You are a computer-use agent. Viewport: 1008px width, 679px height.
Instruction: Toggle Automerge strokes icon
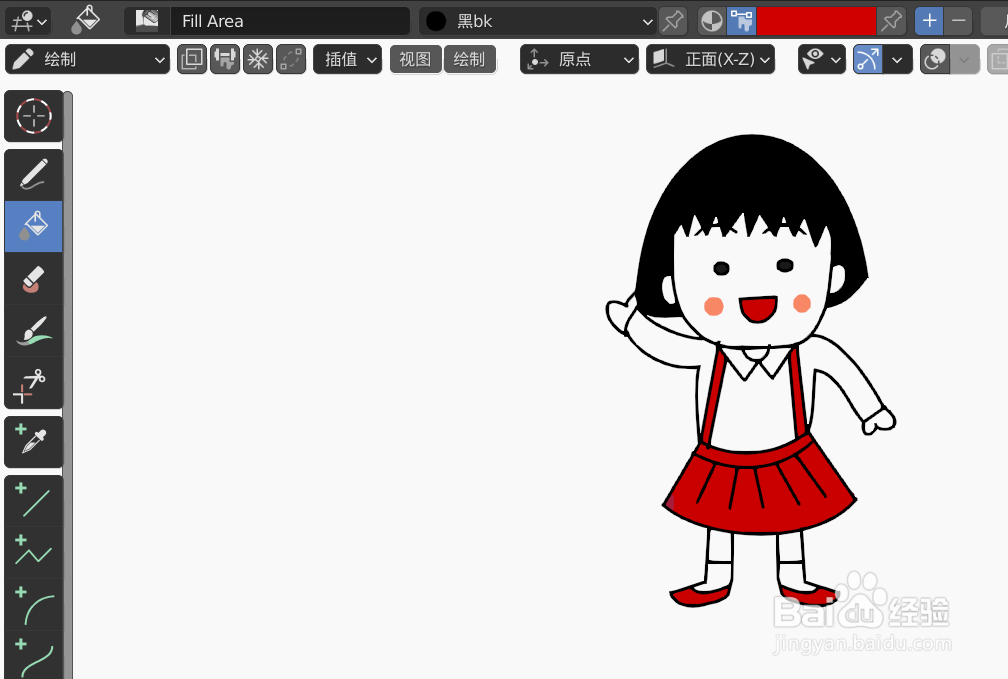291,59
